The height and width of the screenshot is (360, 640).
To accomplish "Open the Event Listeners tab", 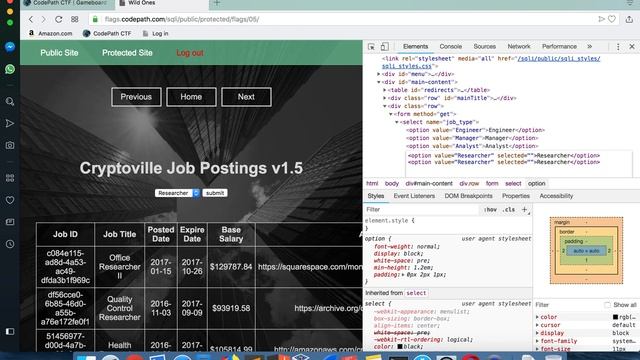I will coord(414,196).
